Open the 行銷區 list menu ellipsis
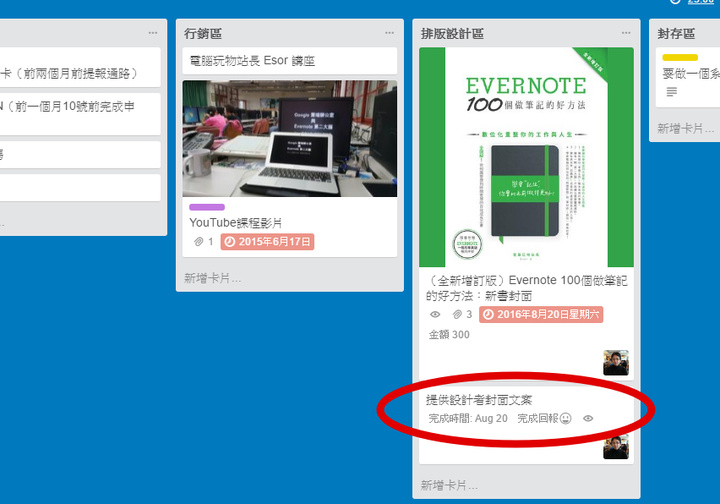The width and height of the screenshot is (720, 504). pyautogui.click(x=389, y=33)
